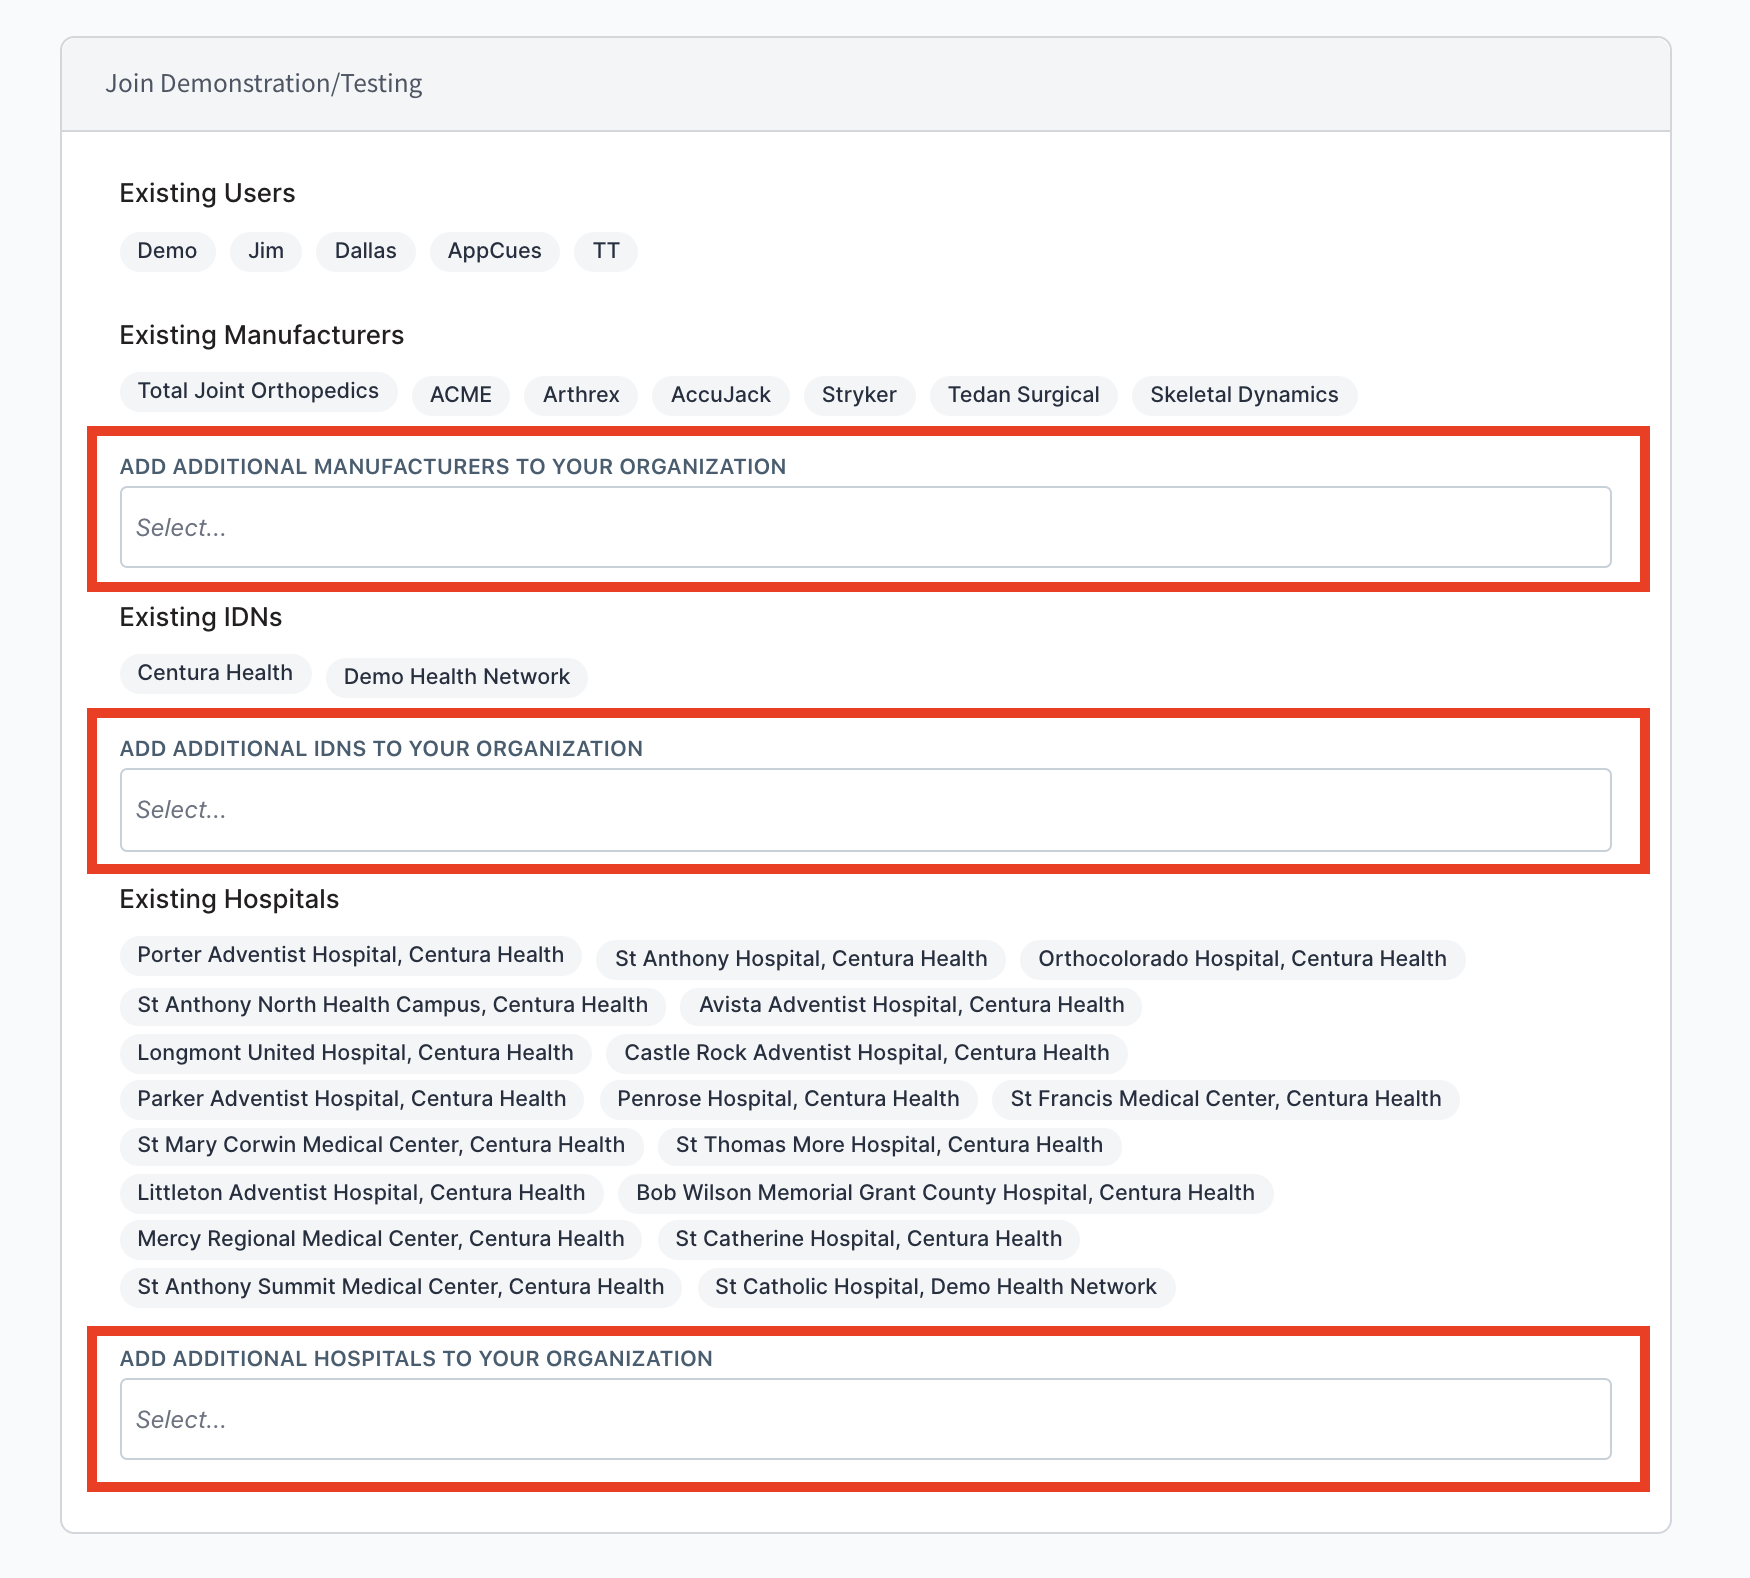Click Mercy Regional Medical Center tag
This screenshot has height=1578, width=1750.
pos(380,1239)
